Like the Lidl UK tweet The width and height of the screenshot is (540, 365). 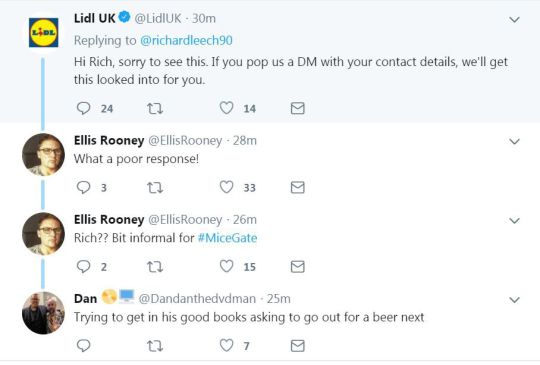point(226,108)
